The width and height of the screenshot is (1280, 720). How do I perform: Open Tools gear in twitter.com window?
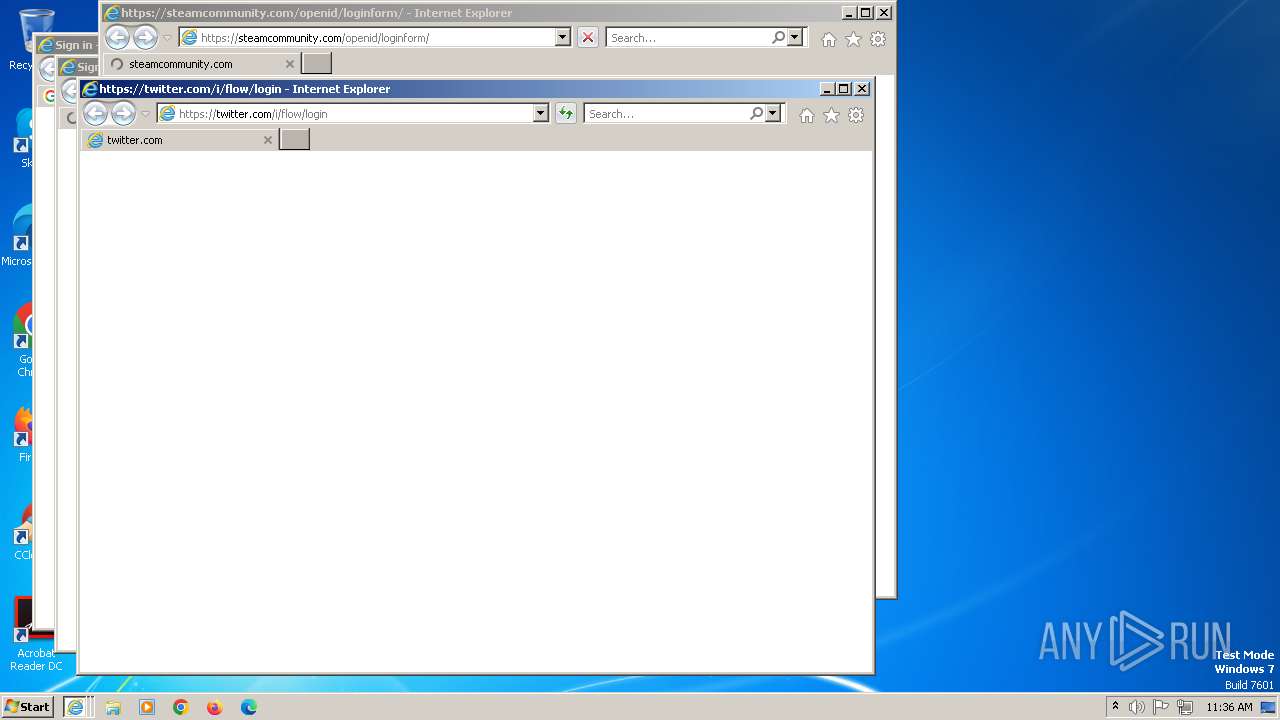tap(856, 115)
